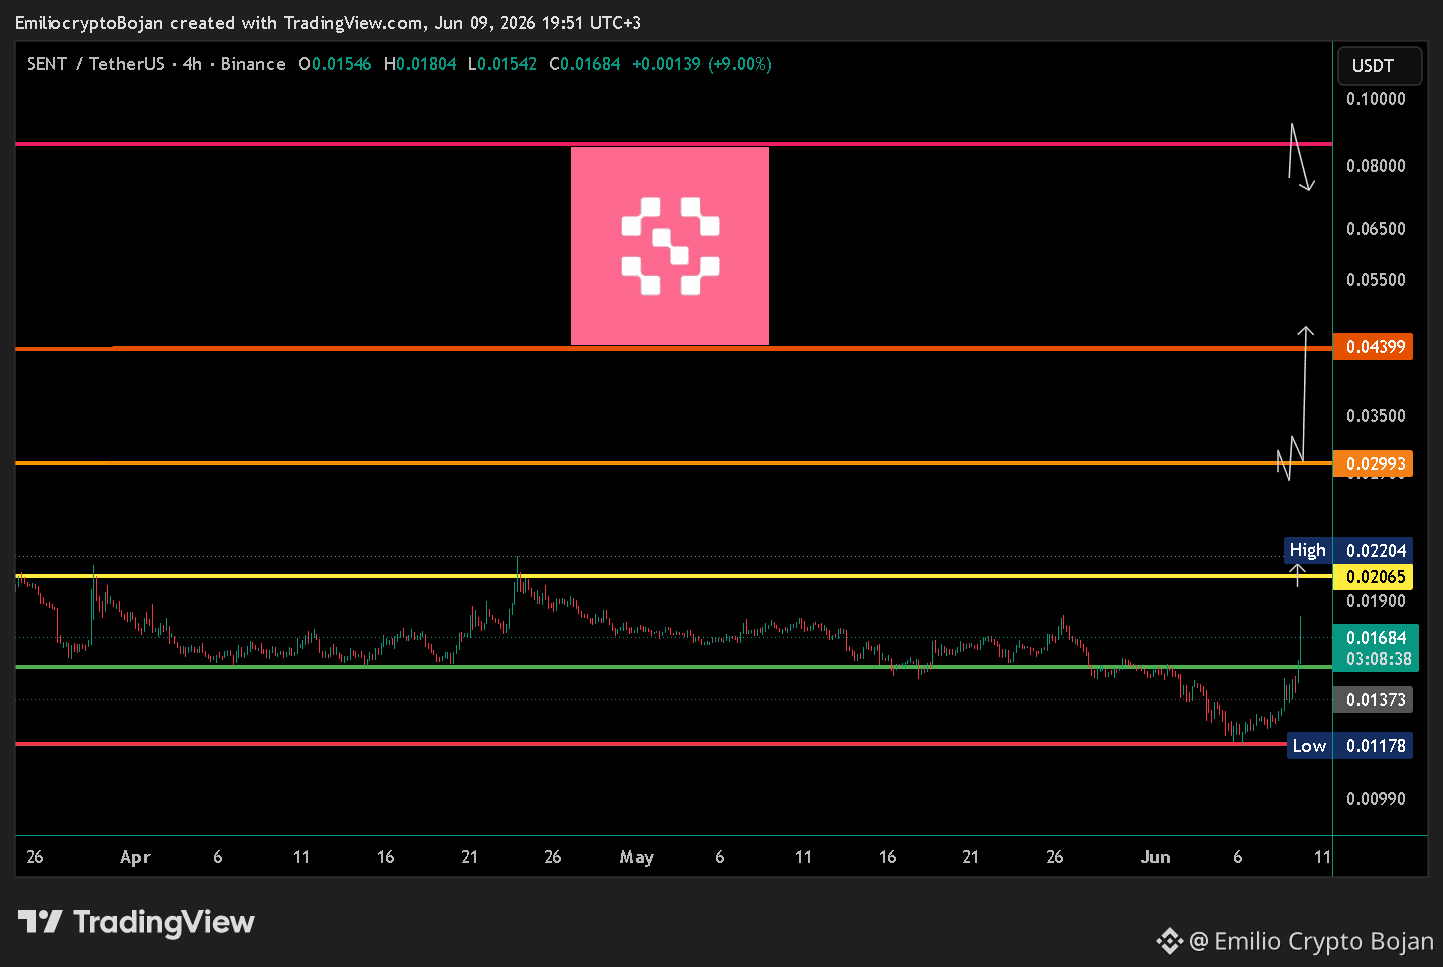Click the 0.05500 price scale label

(x=1376, y=280)
